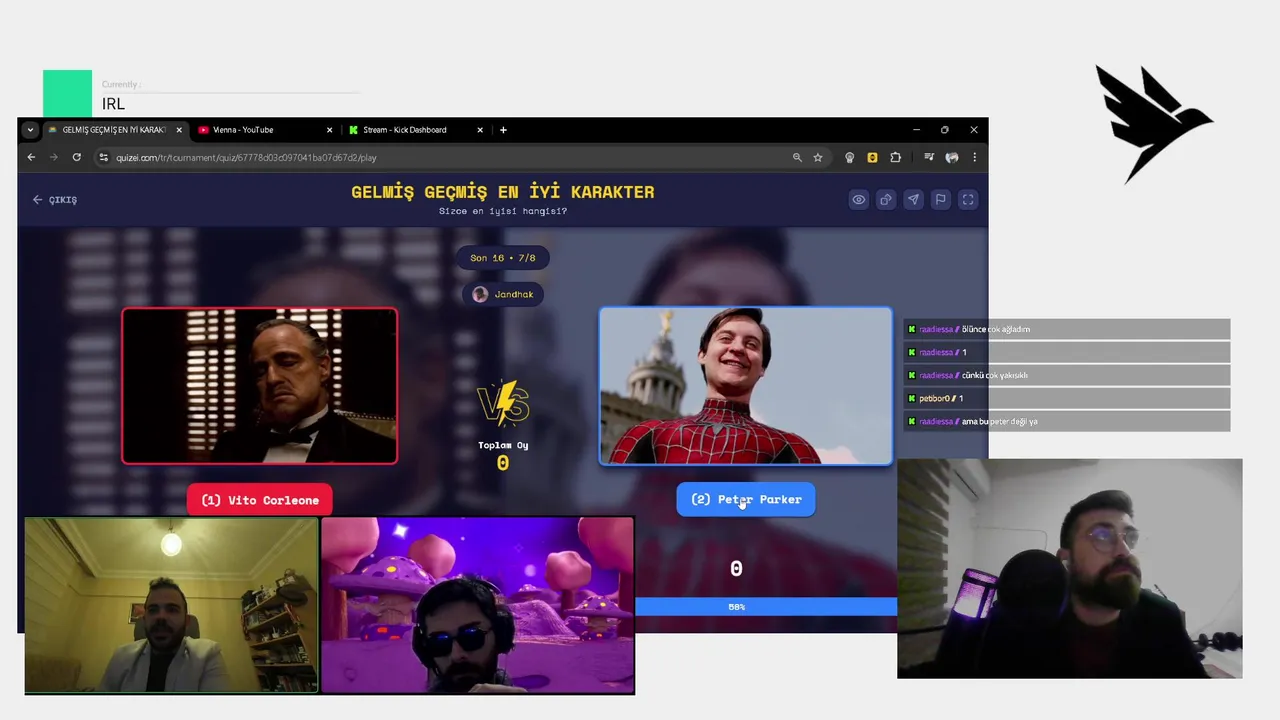The width and height of the screenshot is (1280, 720).
Task: Reload the quizel.com page
Action: coord(77,157)
